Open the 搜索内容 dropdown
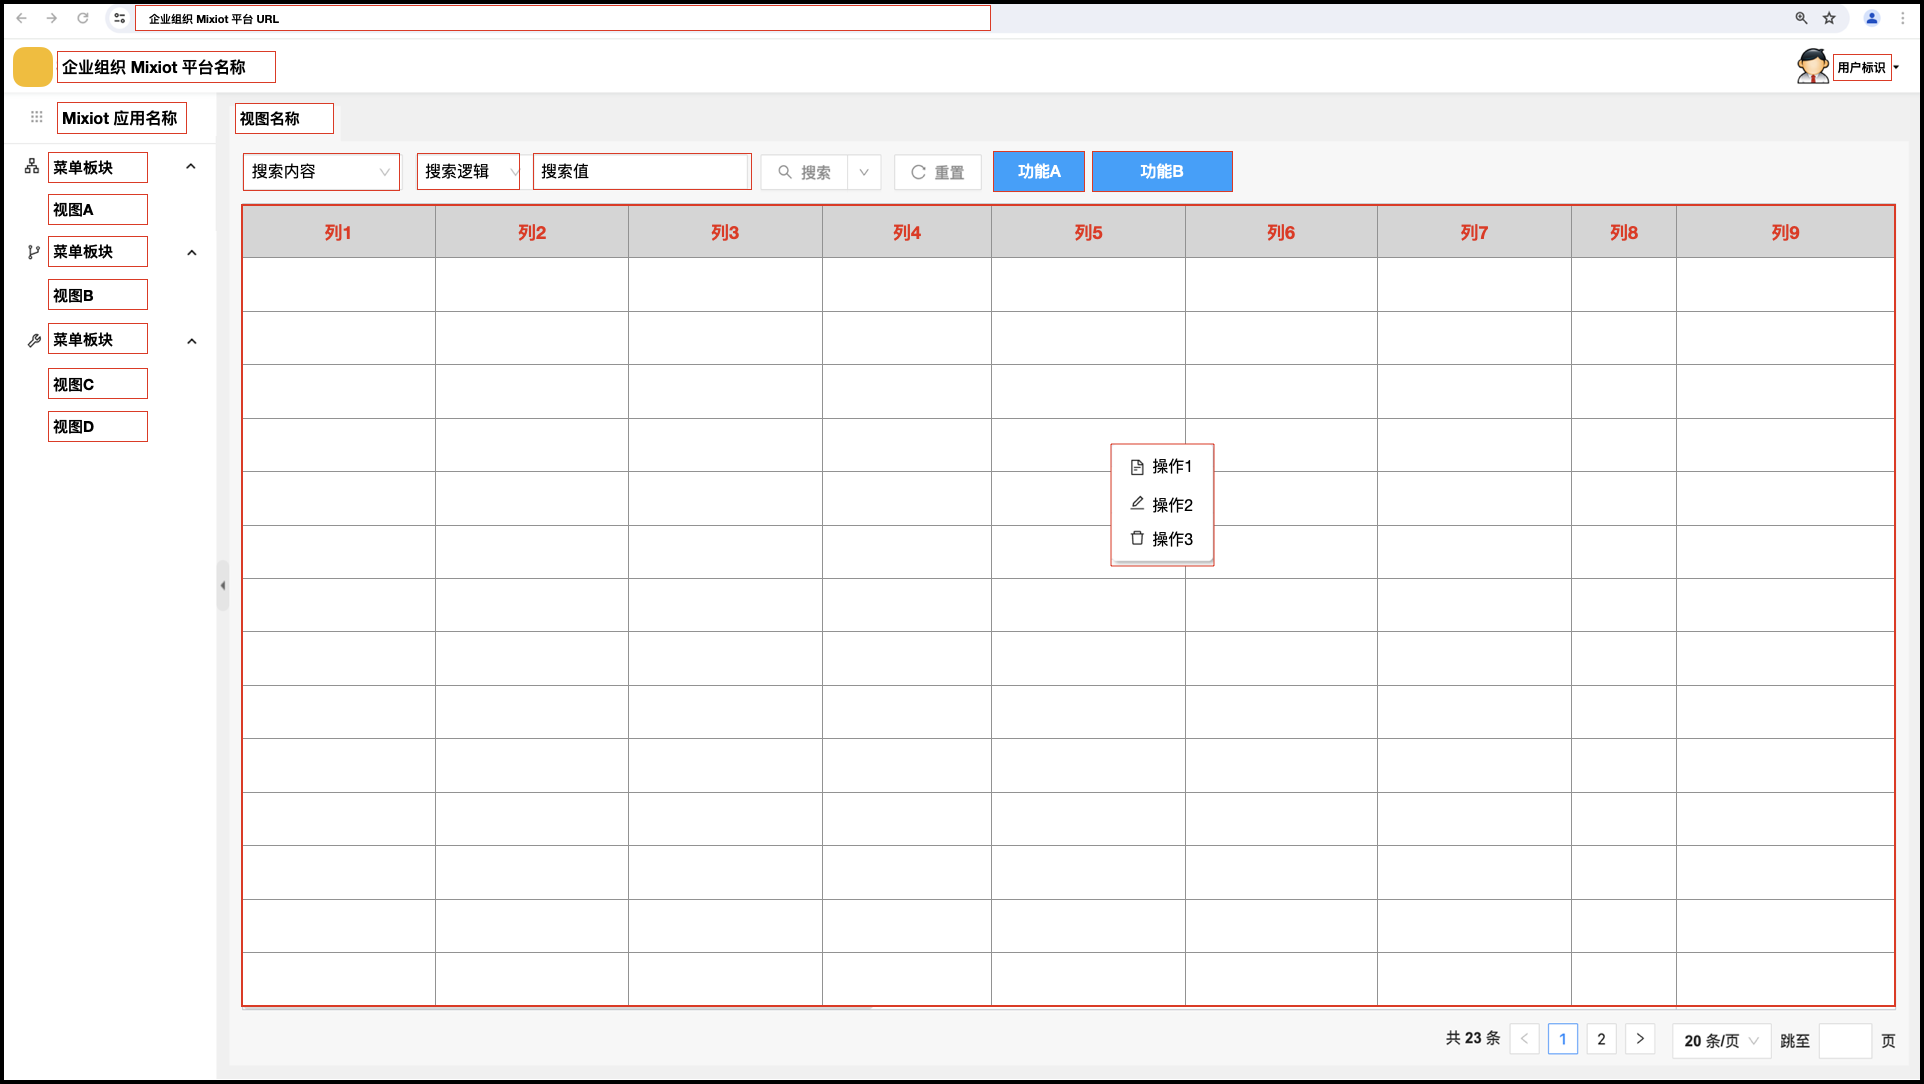This screenshot has width=1924, height=1084. click(x=320, y=172)
